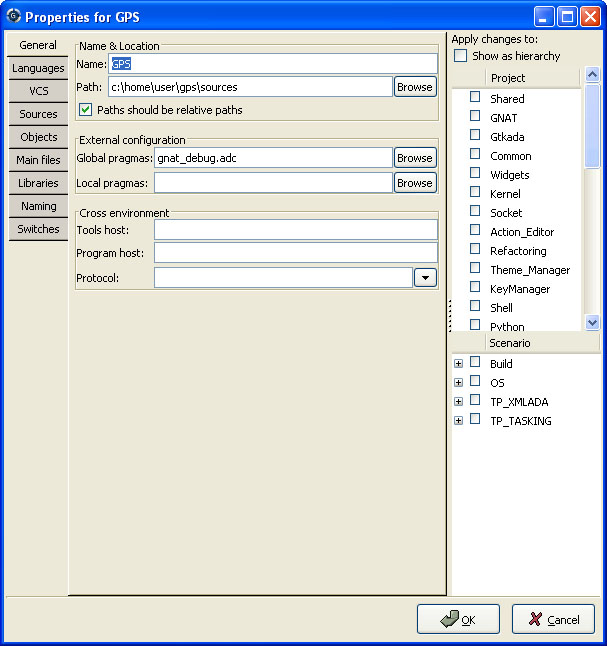The height and width of the screenshot is (646, 607).
Task: Click the project list scroll down arrow
Action: point(592,322)
